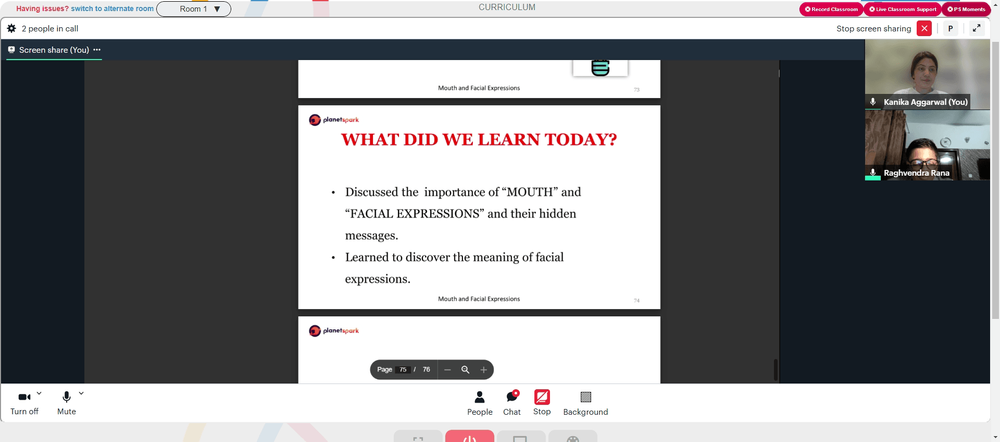
Task: Zoom out the PDF with minus icon
Action: (x=448, y=370)
